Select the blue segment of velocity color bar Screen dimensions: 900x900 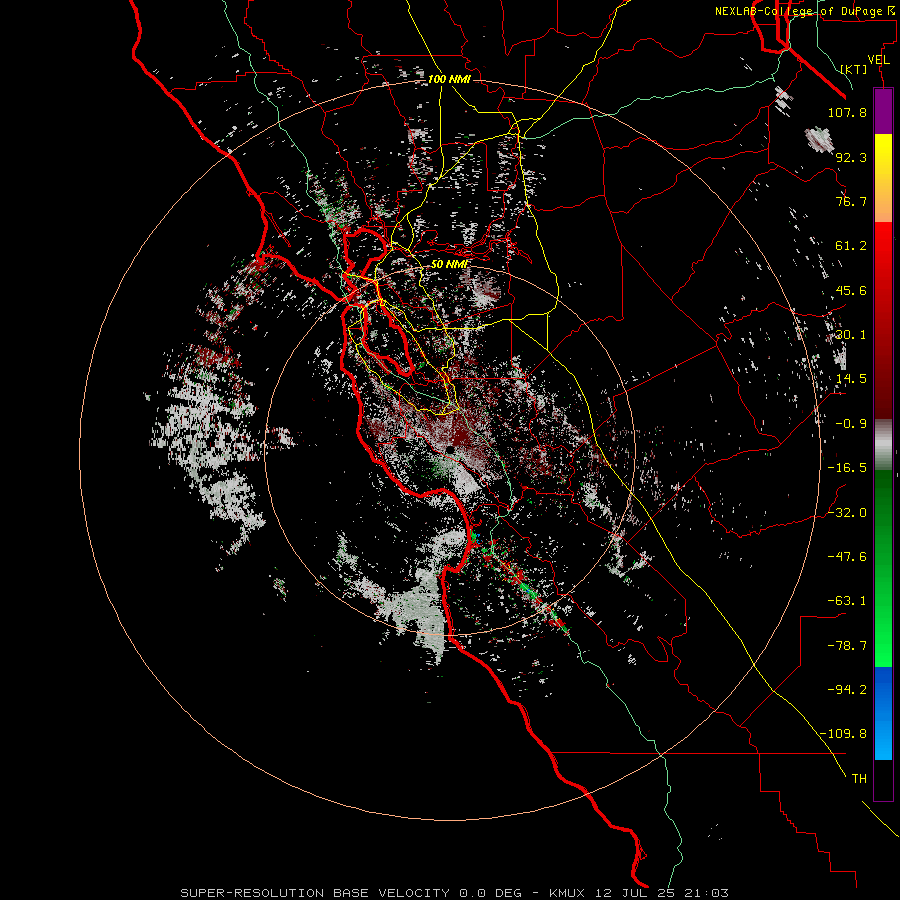(x=883, y=713)
